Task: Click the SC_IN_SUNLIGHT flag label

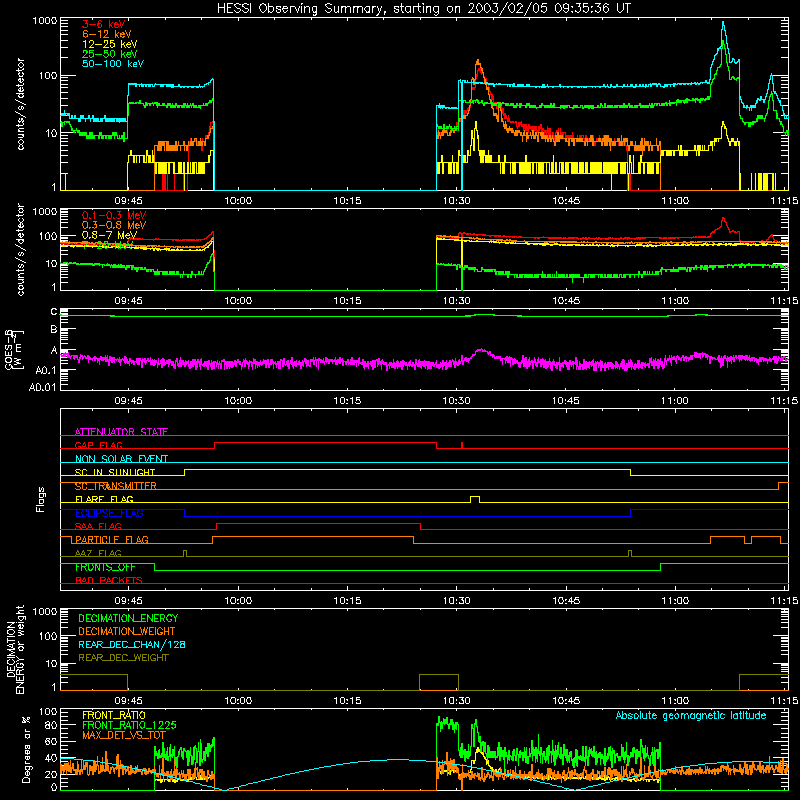Action: tap(114, 472)
